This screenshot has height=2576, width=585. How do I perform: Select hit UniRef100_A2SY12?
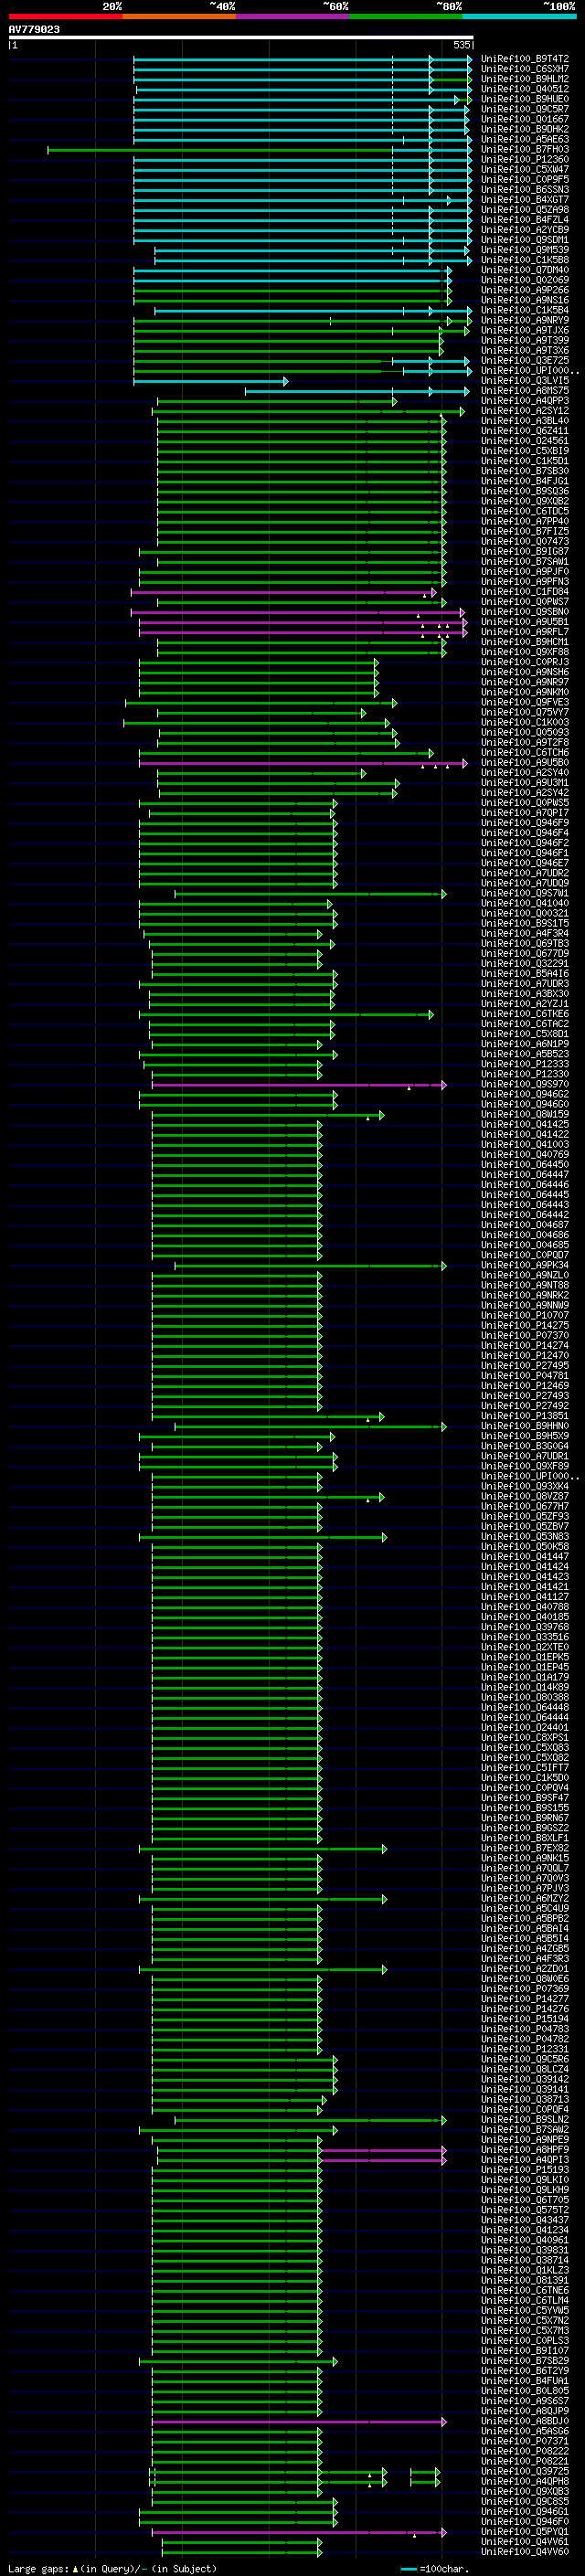pyautogui.click(x=525, y=411)
